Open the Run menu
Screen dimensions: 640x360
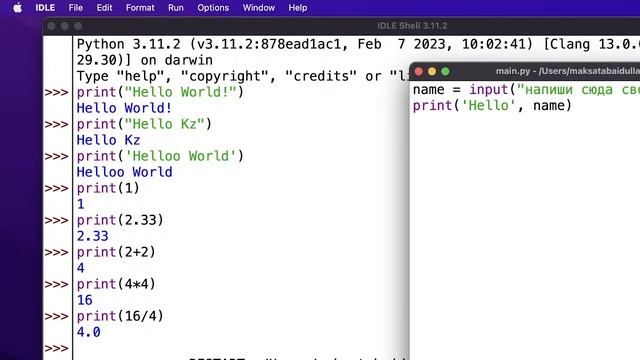point(176,8)
